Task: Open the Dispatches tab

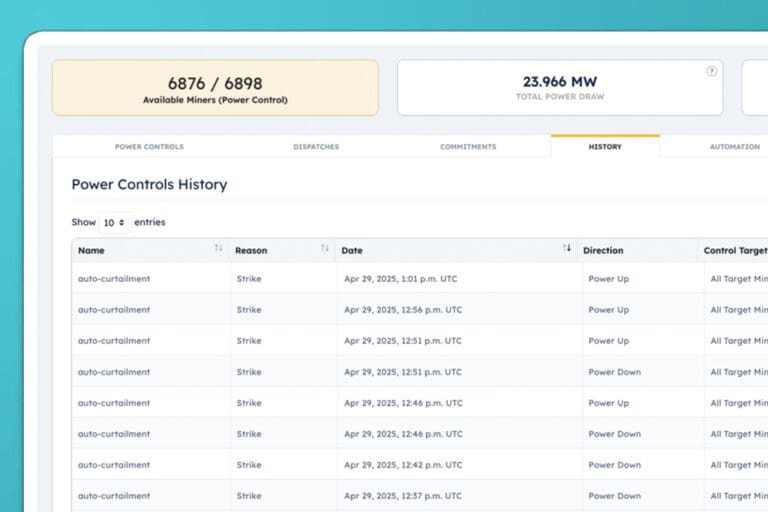Action: 316,147
